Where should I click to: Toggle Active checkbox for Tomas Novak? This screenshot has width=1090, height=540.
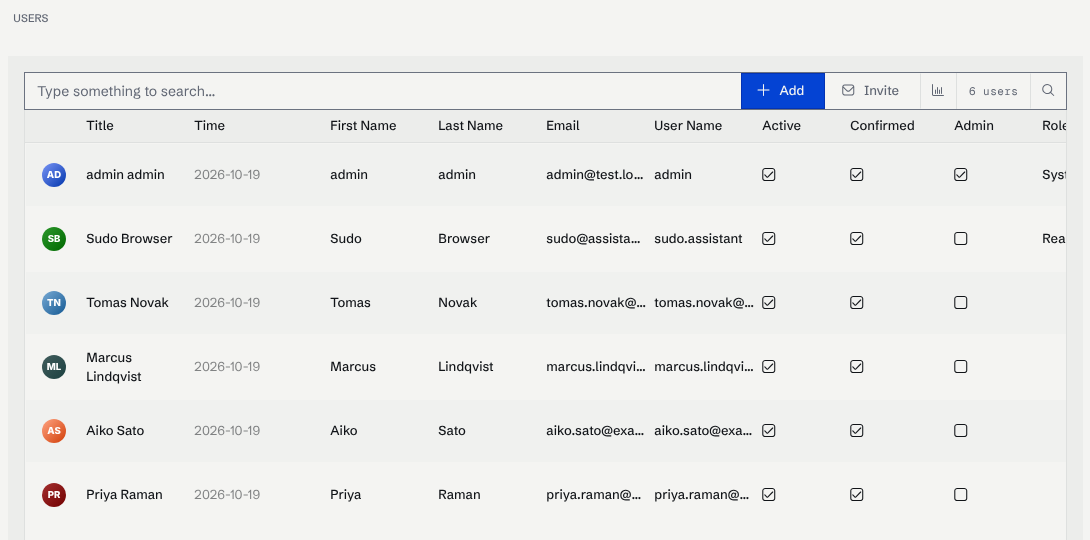click(769, 303)
